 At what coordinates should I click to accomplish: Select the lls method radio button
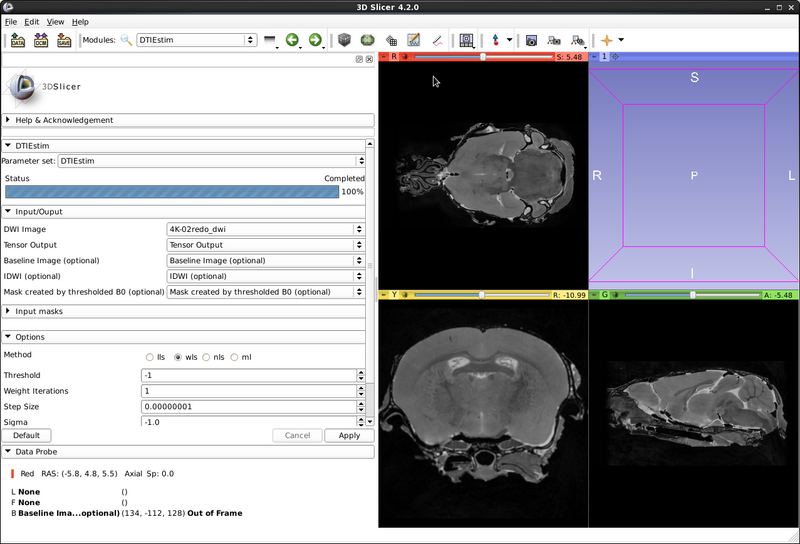[150, 356]
